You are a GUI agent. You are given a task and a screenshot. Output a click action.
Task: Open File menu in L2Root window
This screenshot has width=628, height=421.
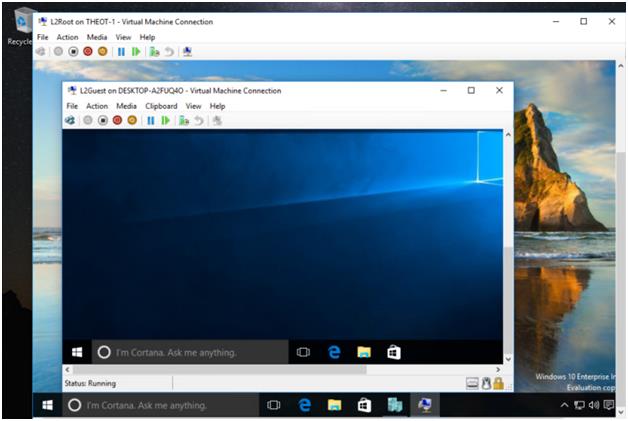[x=42, y=37]
